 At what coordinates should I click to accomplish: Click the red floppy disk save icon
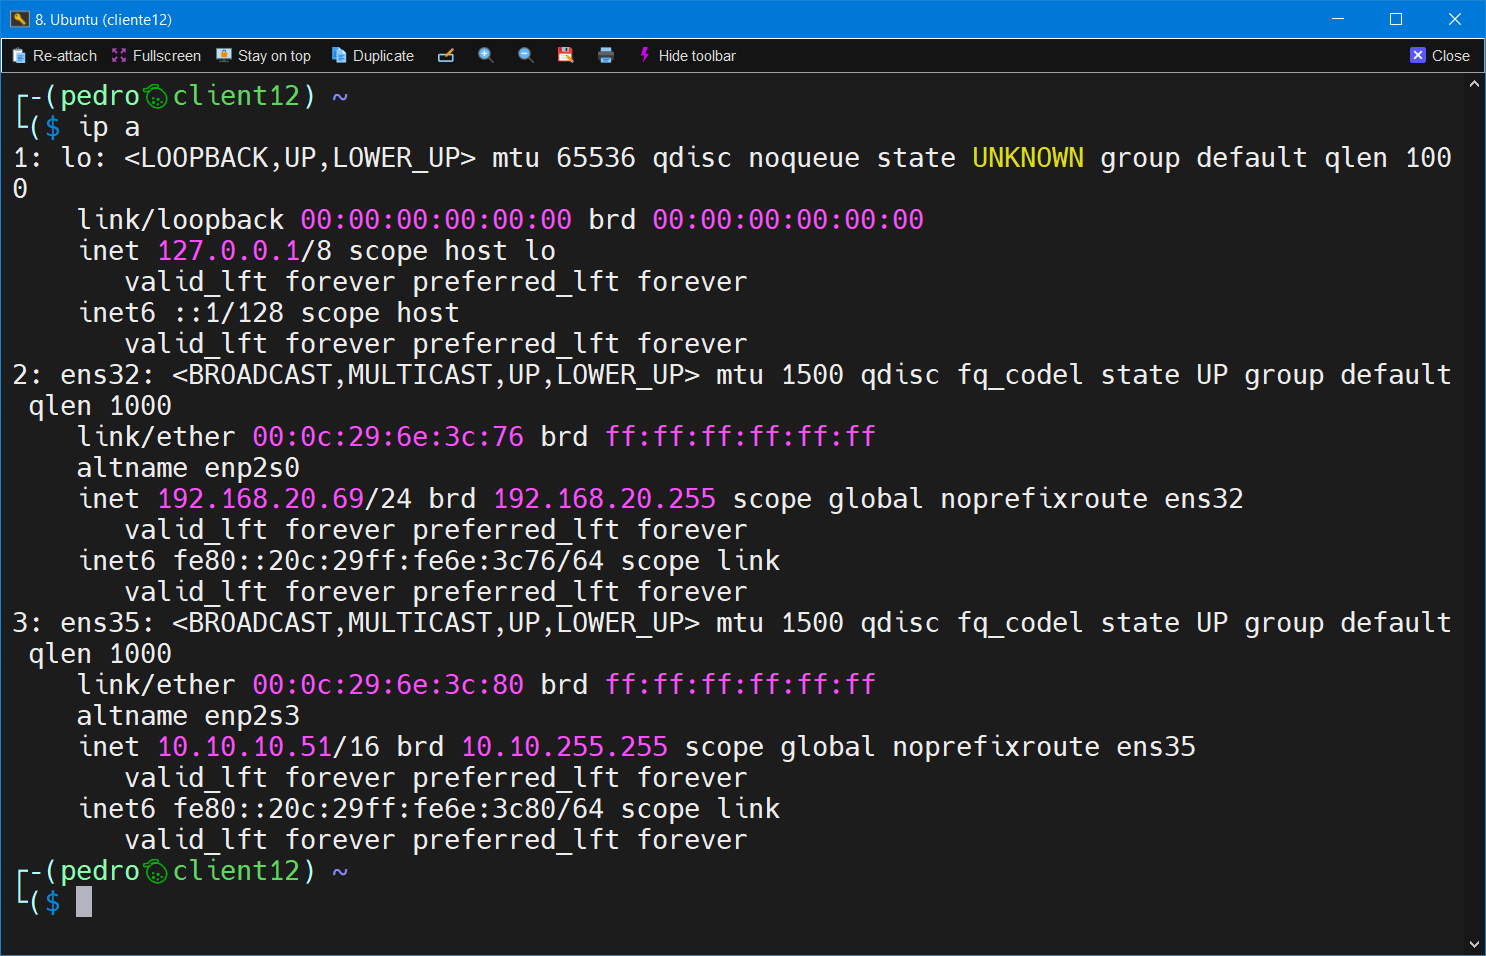tap(566, 56)
